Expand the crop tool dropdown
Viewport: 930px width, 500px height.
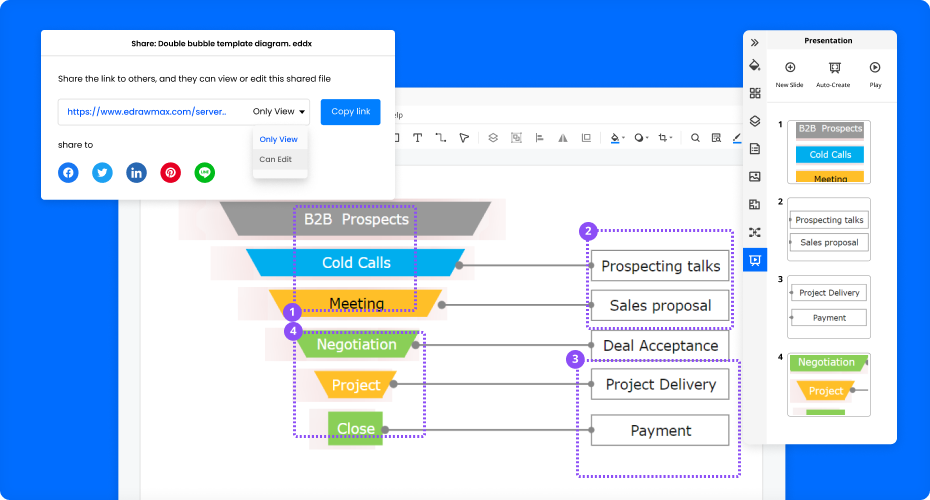(x=673, y=138)
